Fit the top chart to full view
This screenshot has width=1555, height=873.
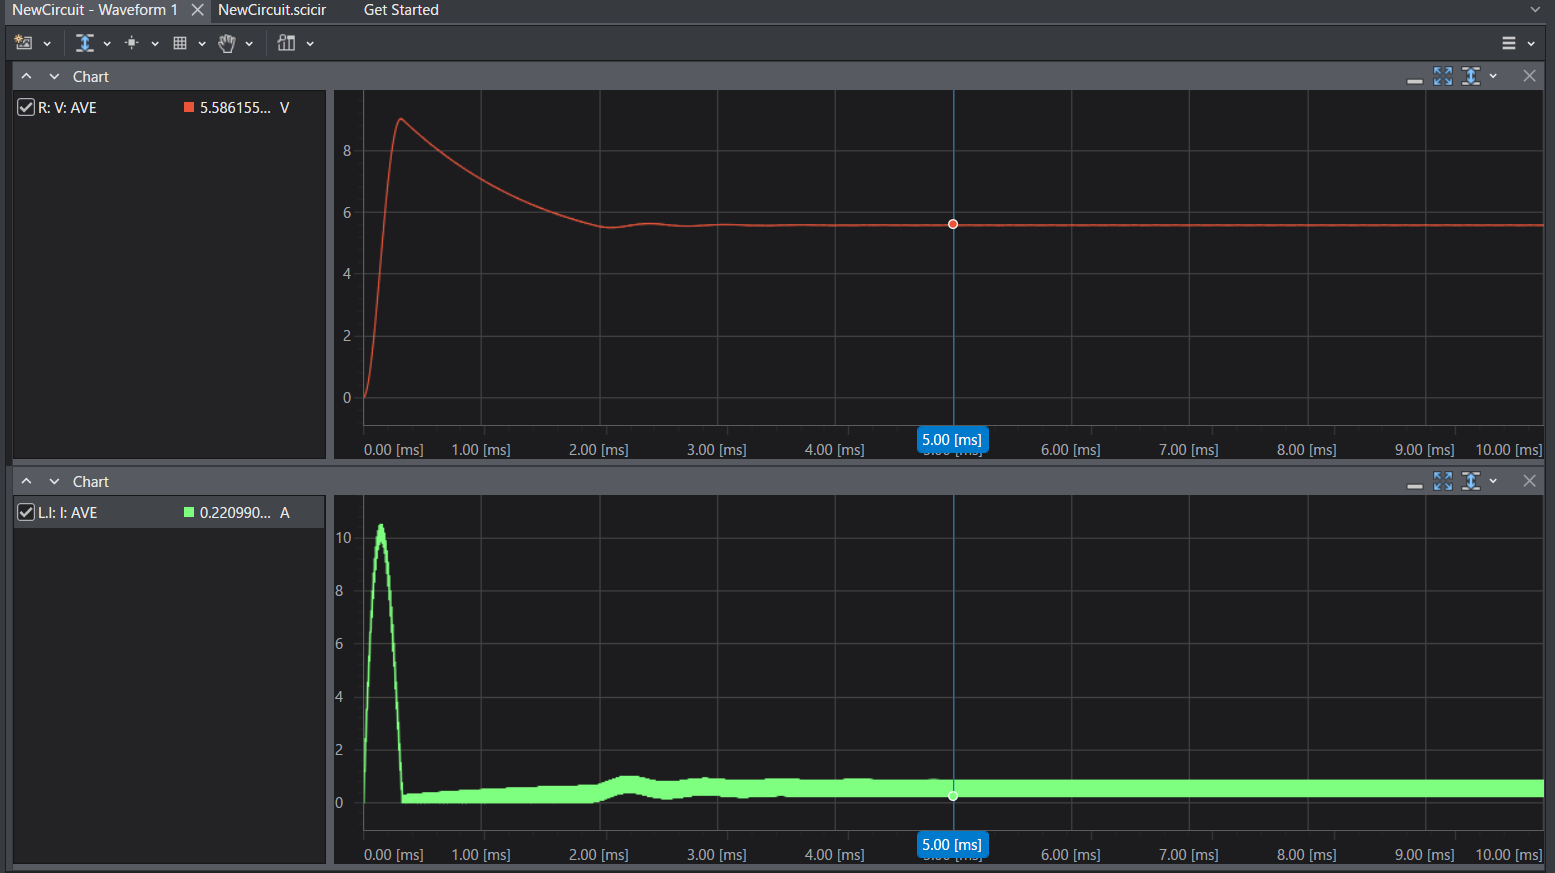[x=1442, y=76]
